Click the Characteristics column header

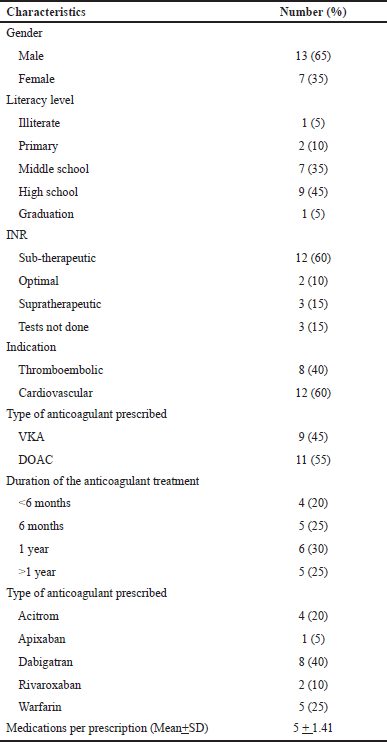(45, 12)
